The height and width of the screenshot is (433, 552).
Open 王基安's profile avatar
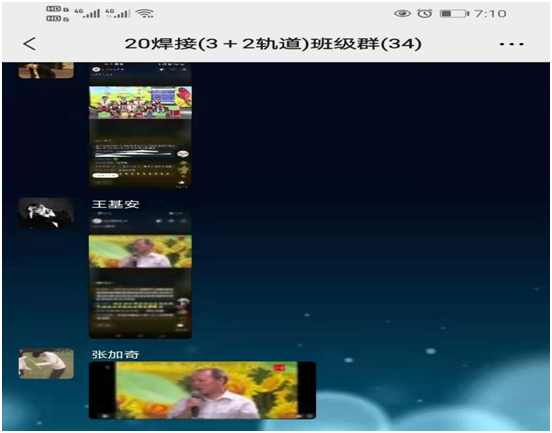click(46, 213)
